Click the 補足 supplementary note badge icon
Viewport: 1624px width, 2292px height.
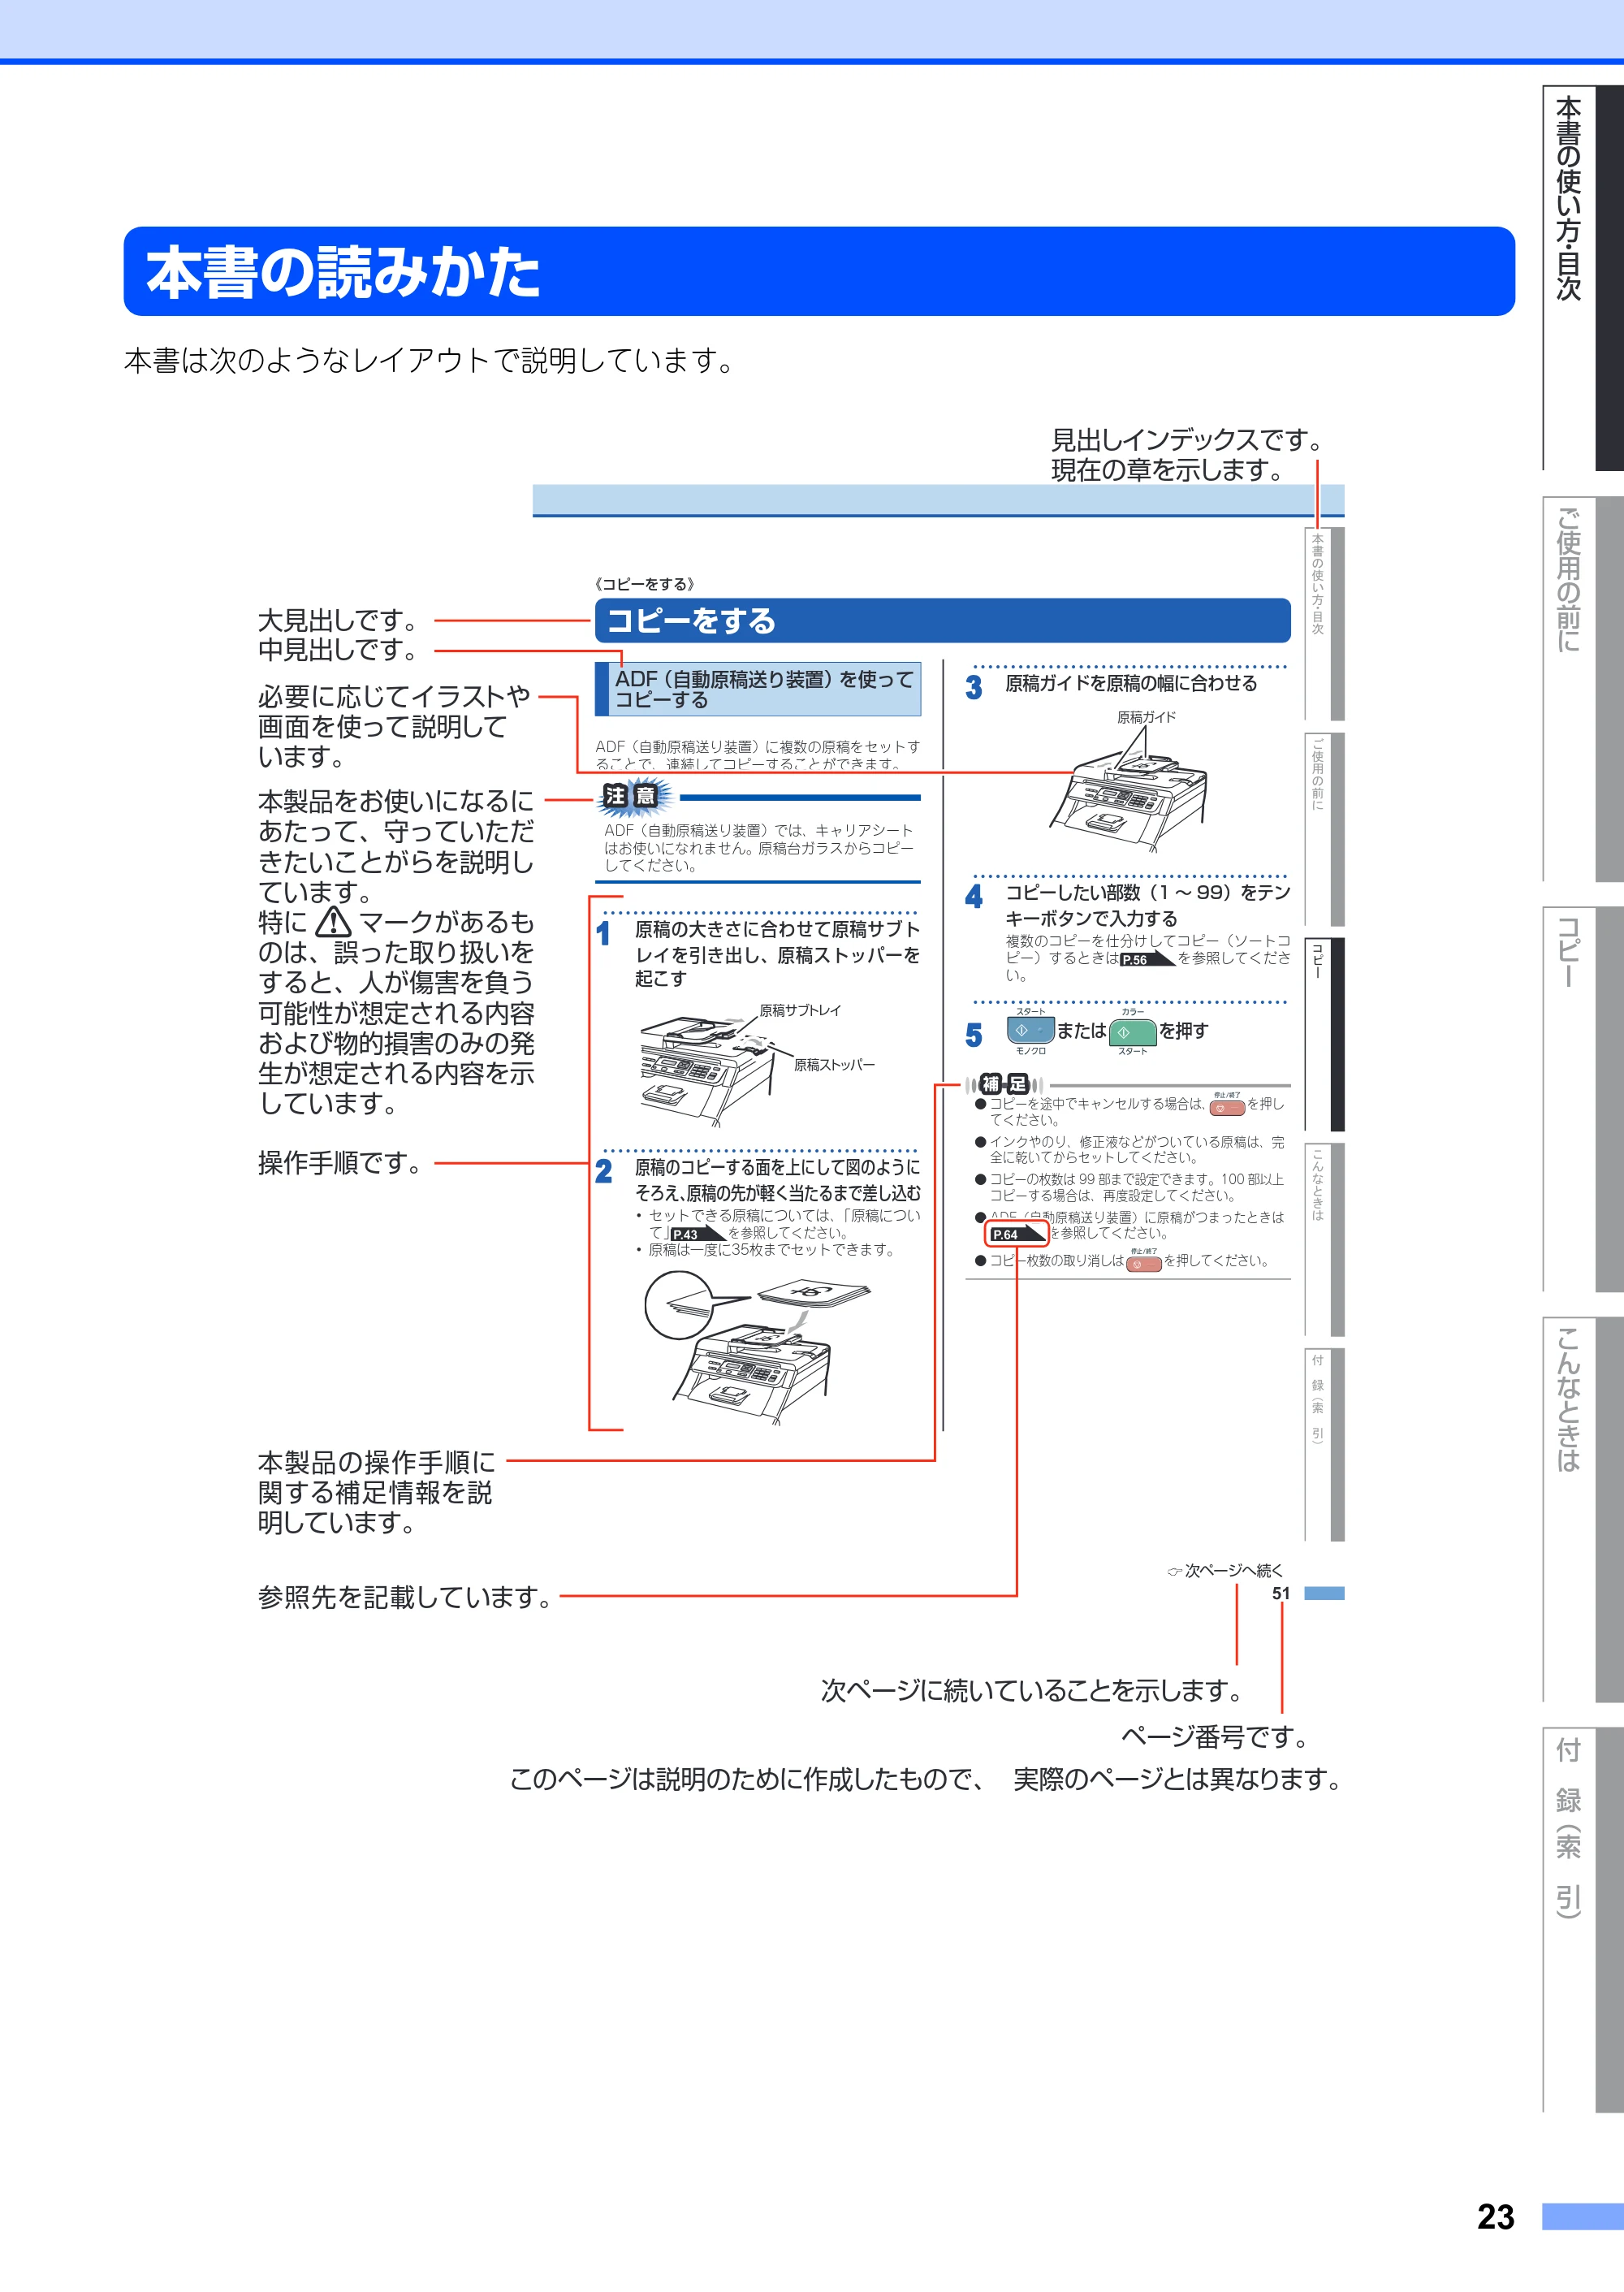click(1004, 1084)
